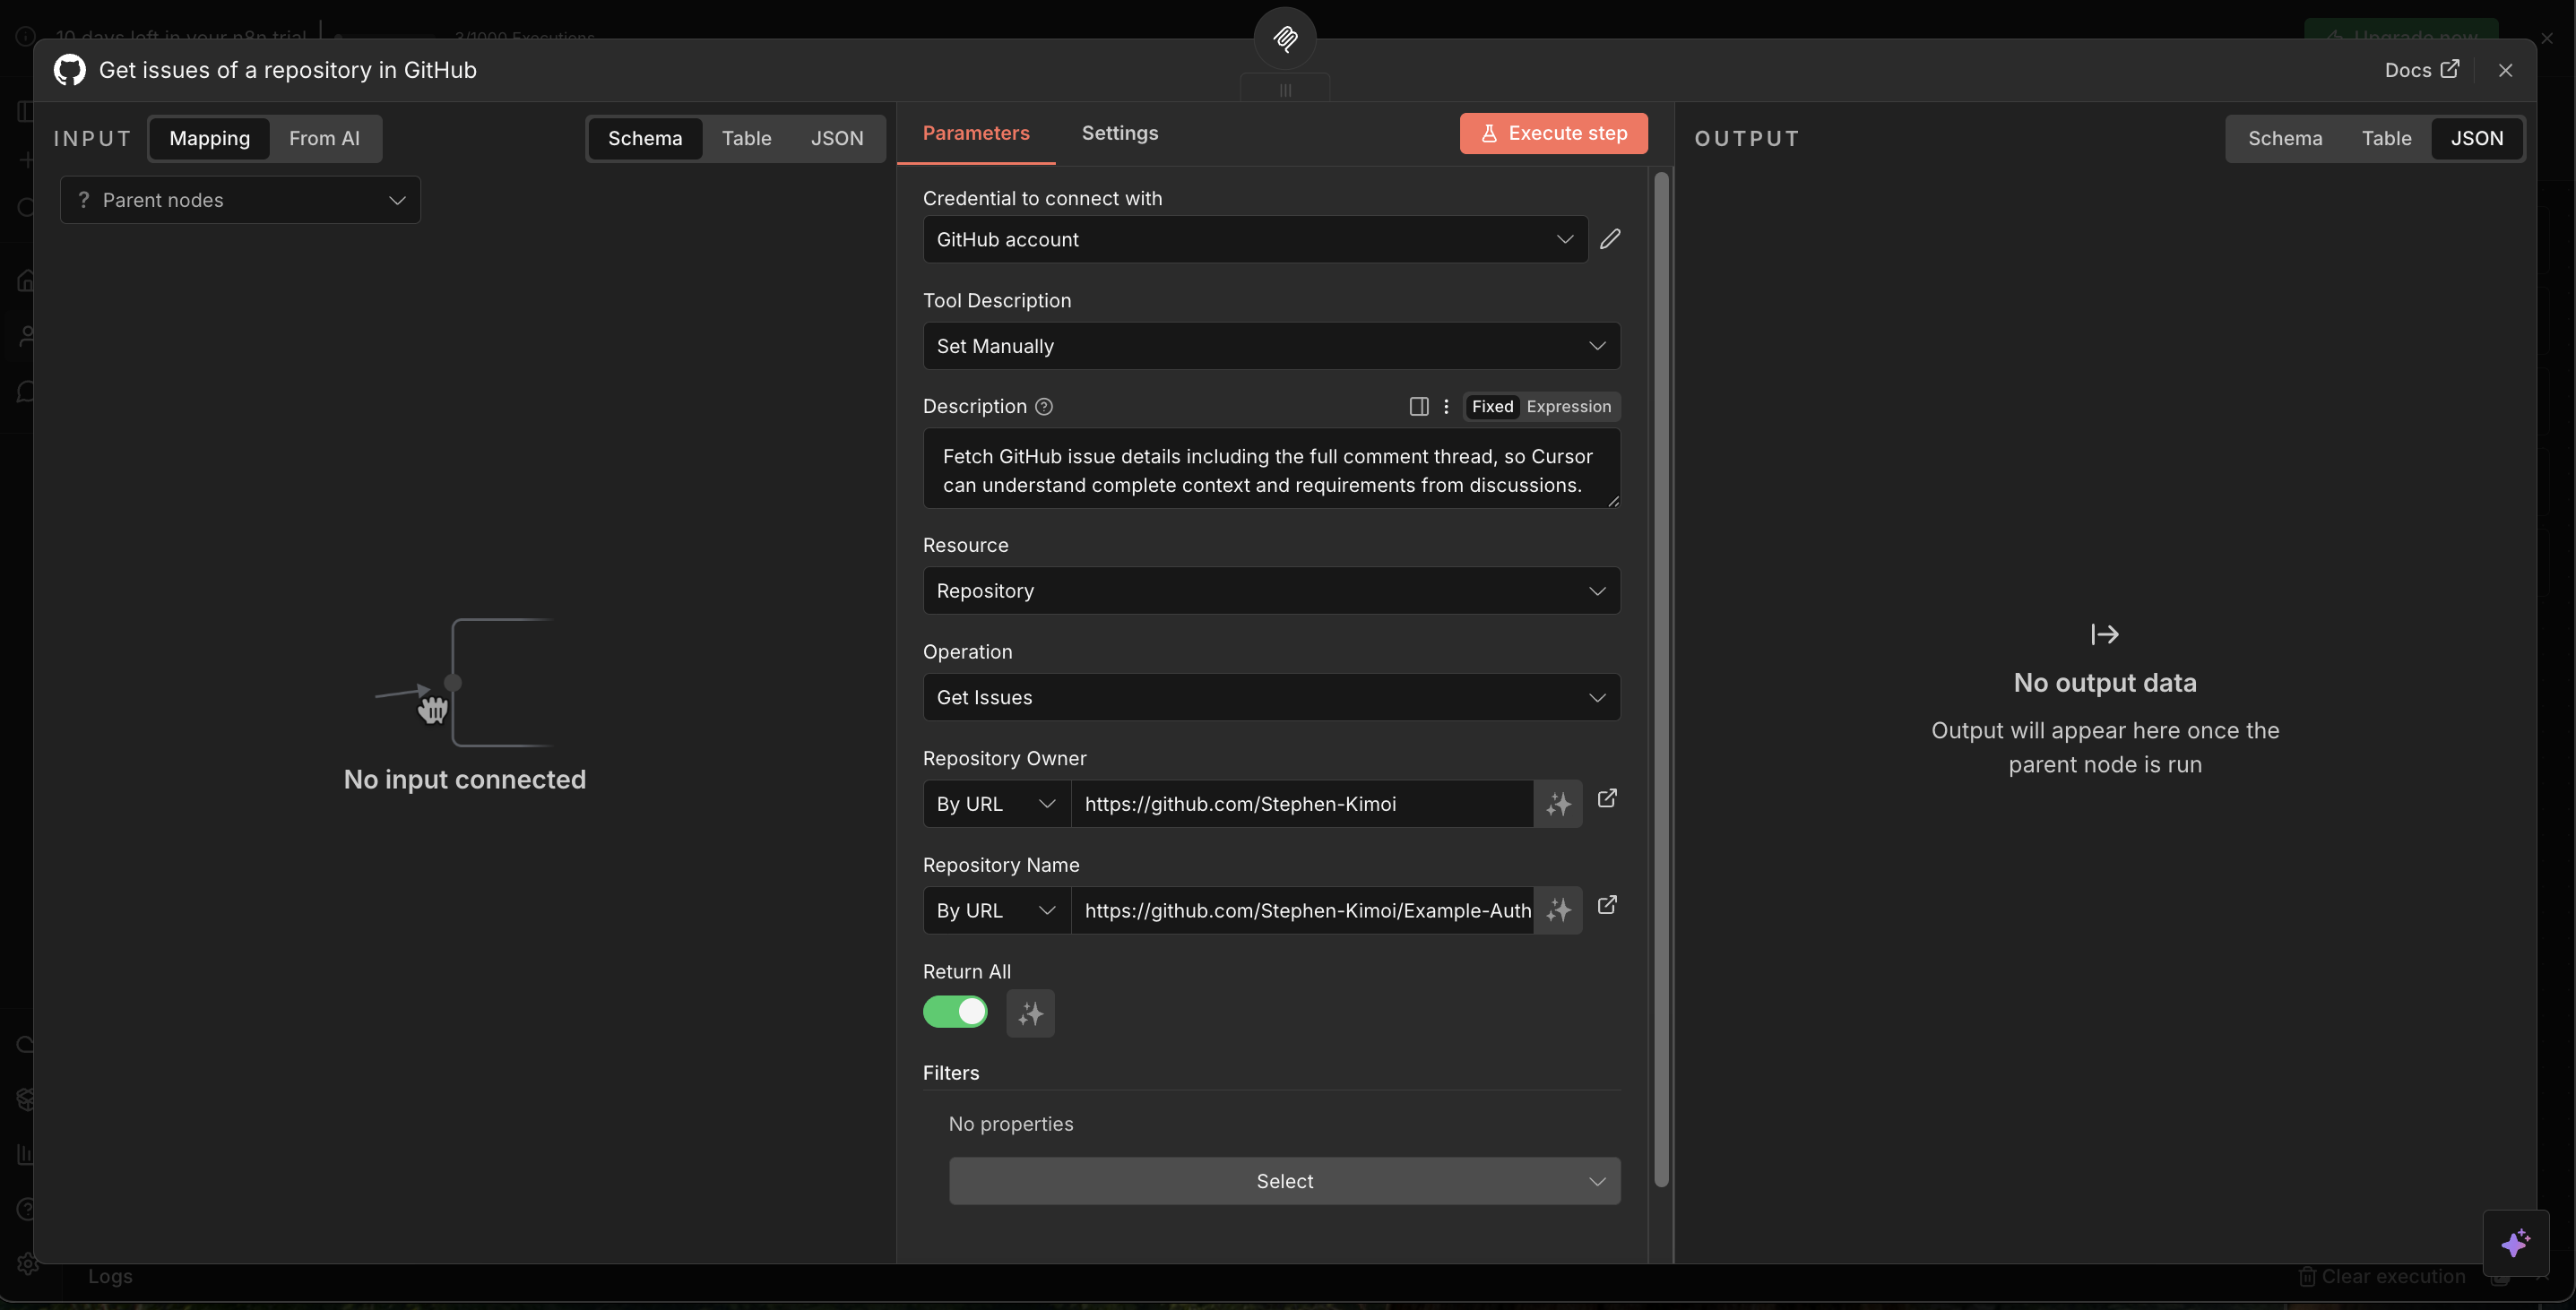Switch Description mode to Expression
Viewport: 2576px width, 1310px height.
pos(1569,406)
